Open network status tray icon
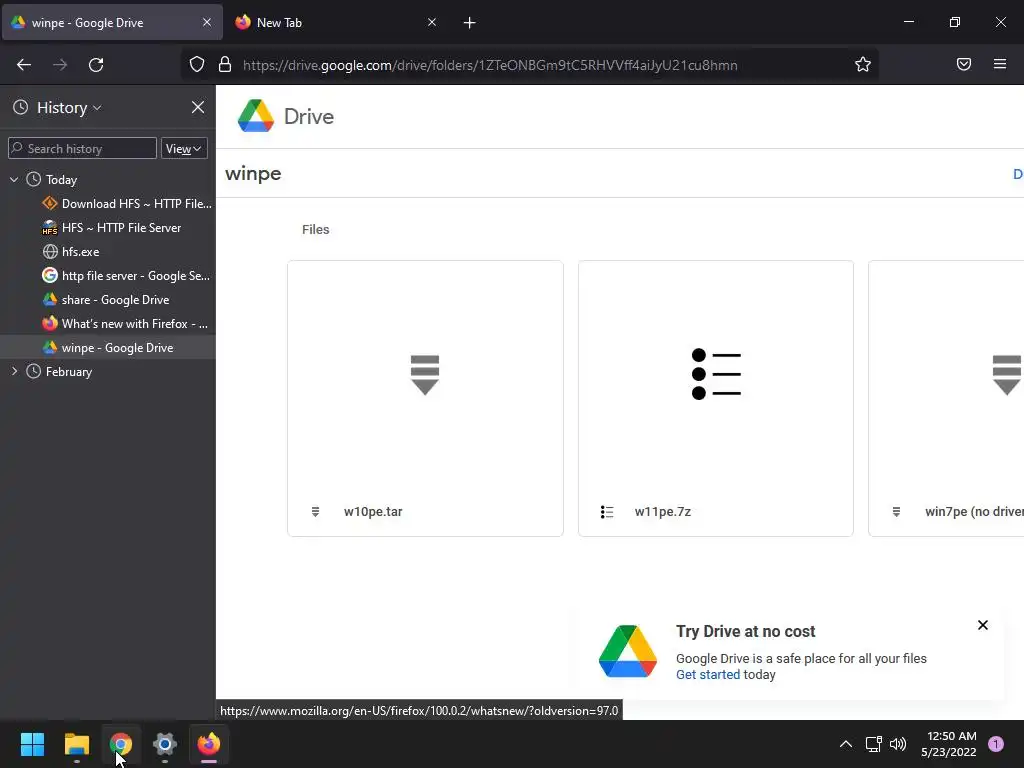Screen dimensions: 1024x768 [x=873, y=744]
